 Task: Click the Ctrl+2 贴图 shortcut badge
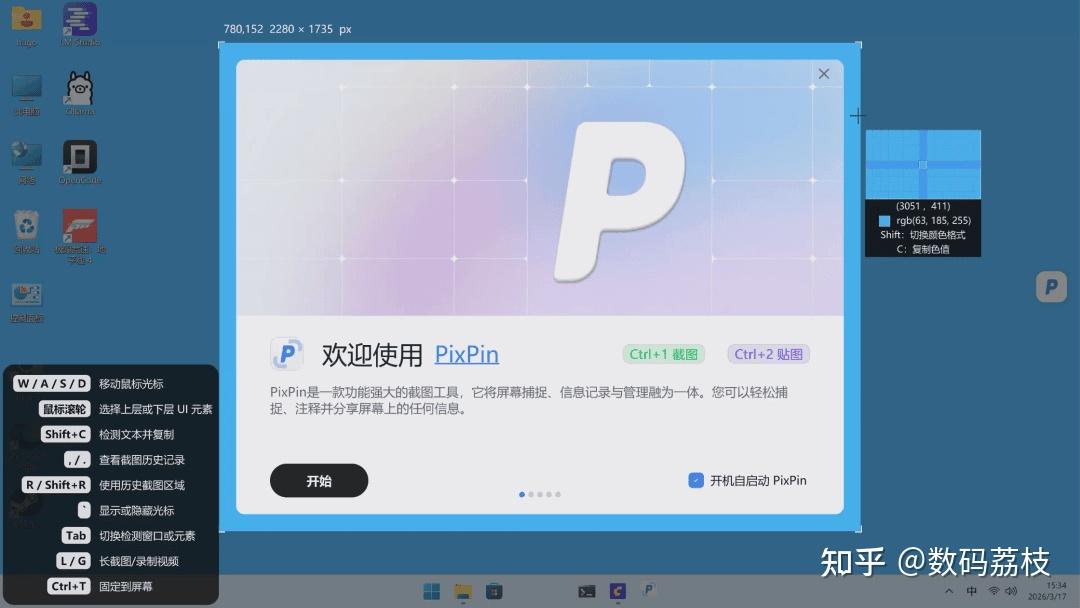769,354
